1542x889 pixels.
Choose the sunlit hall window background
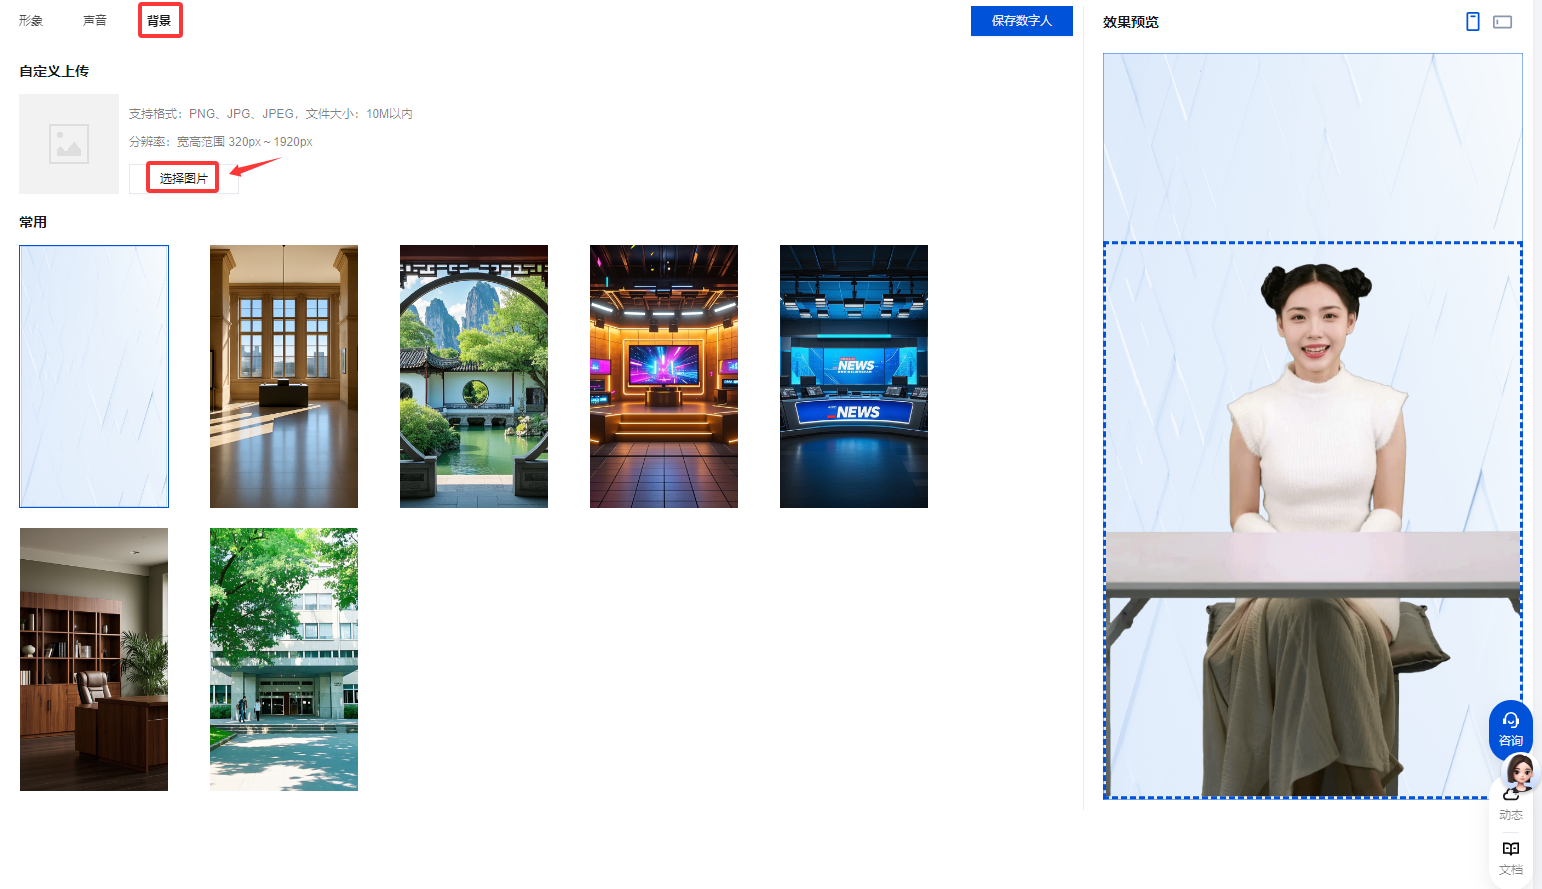(x=284, y=376)
